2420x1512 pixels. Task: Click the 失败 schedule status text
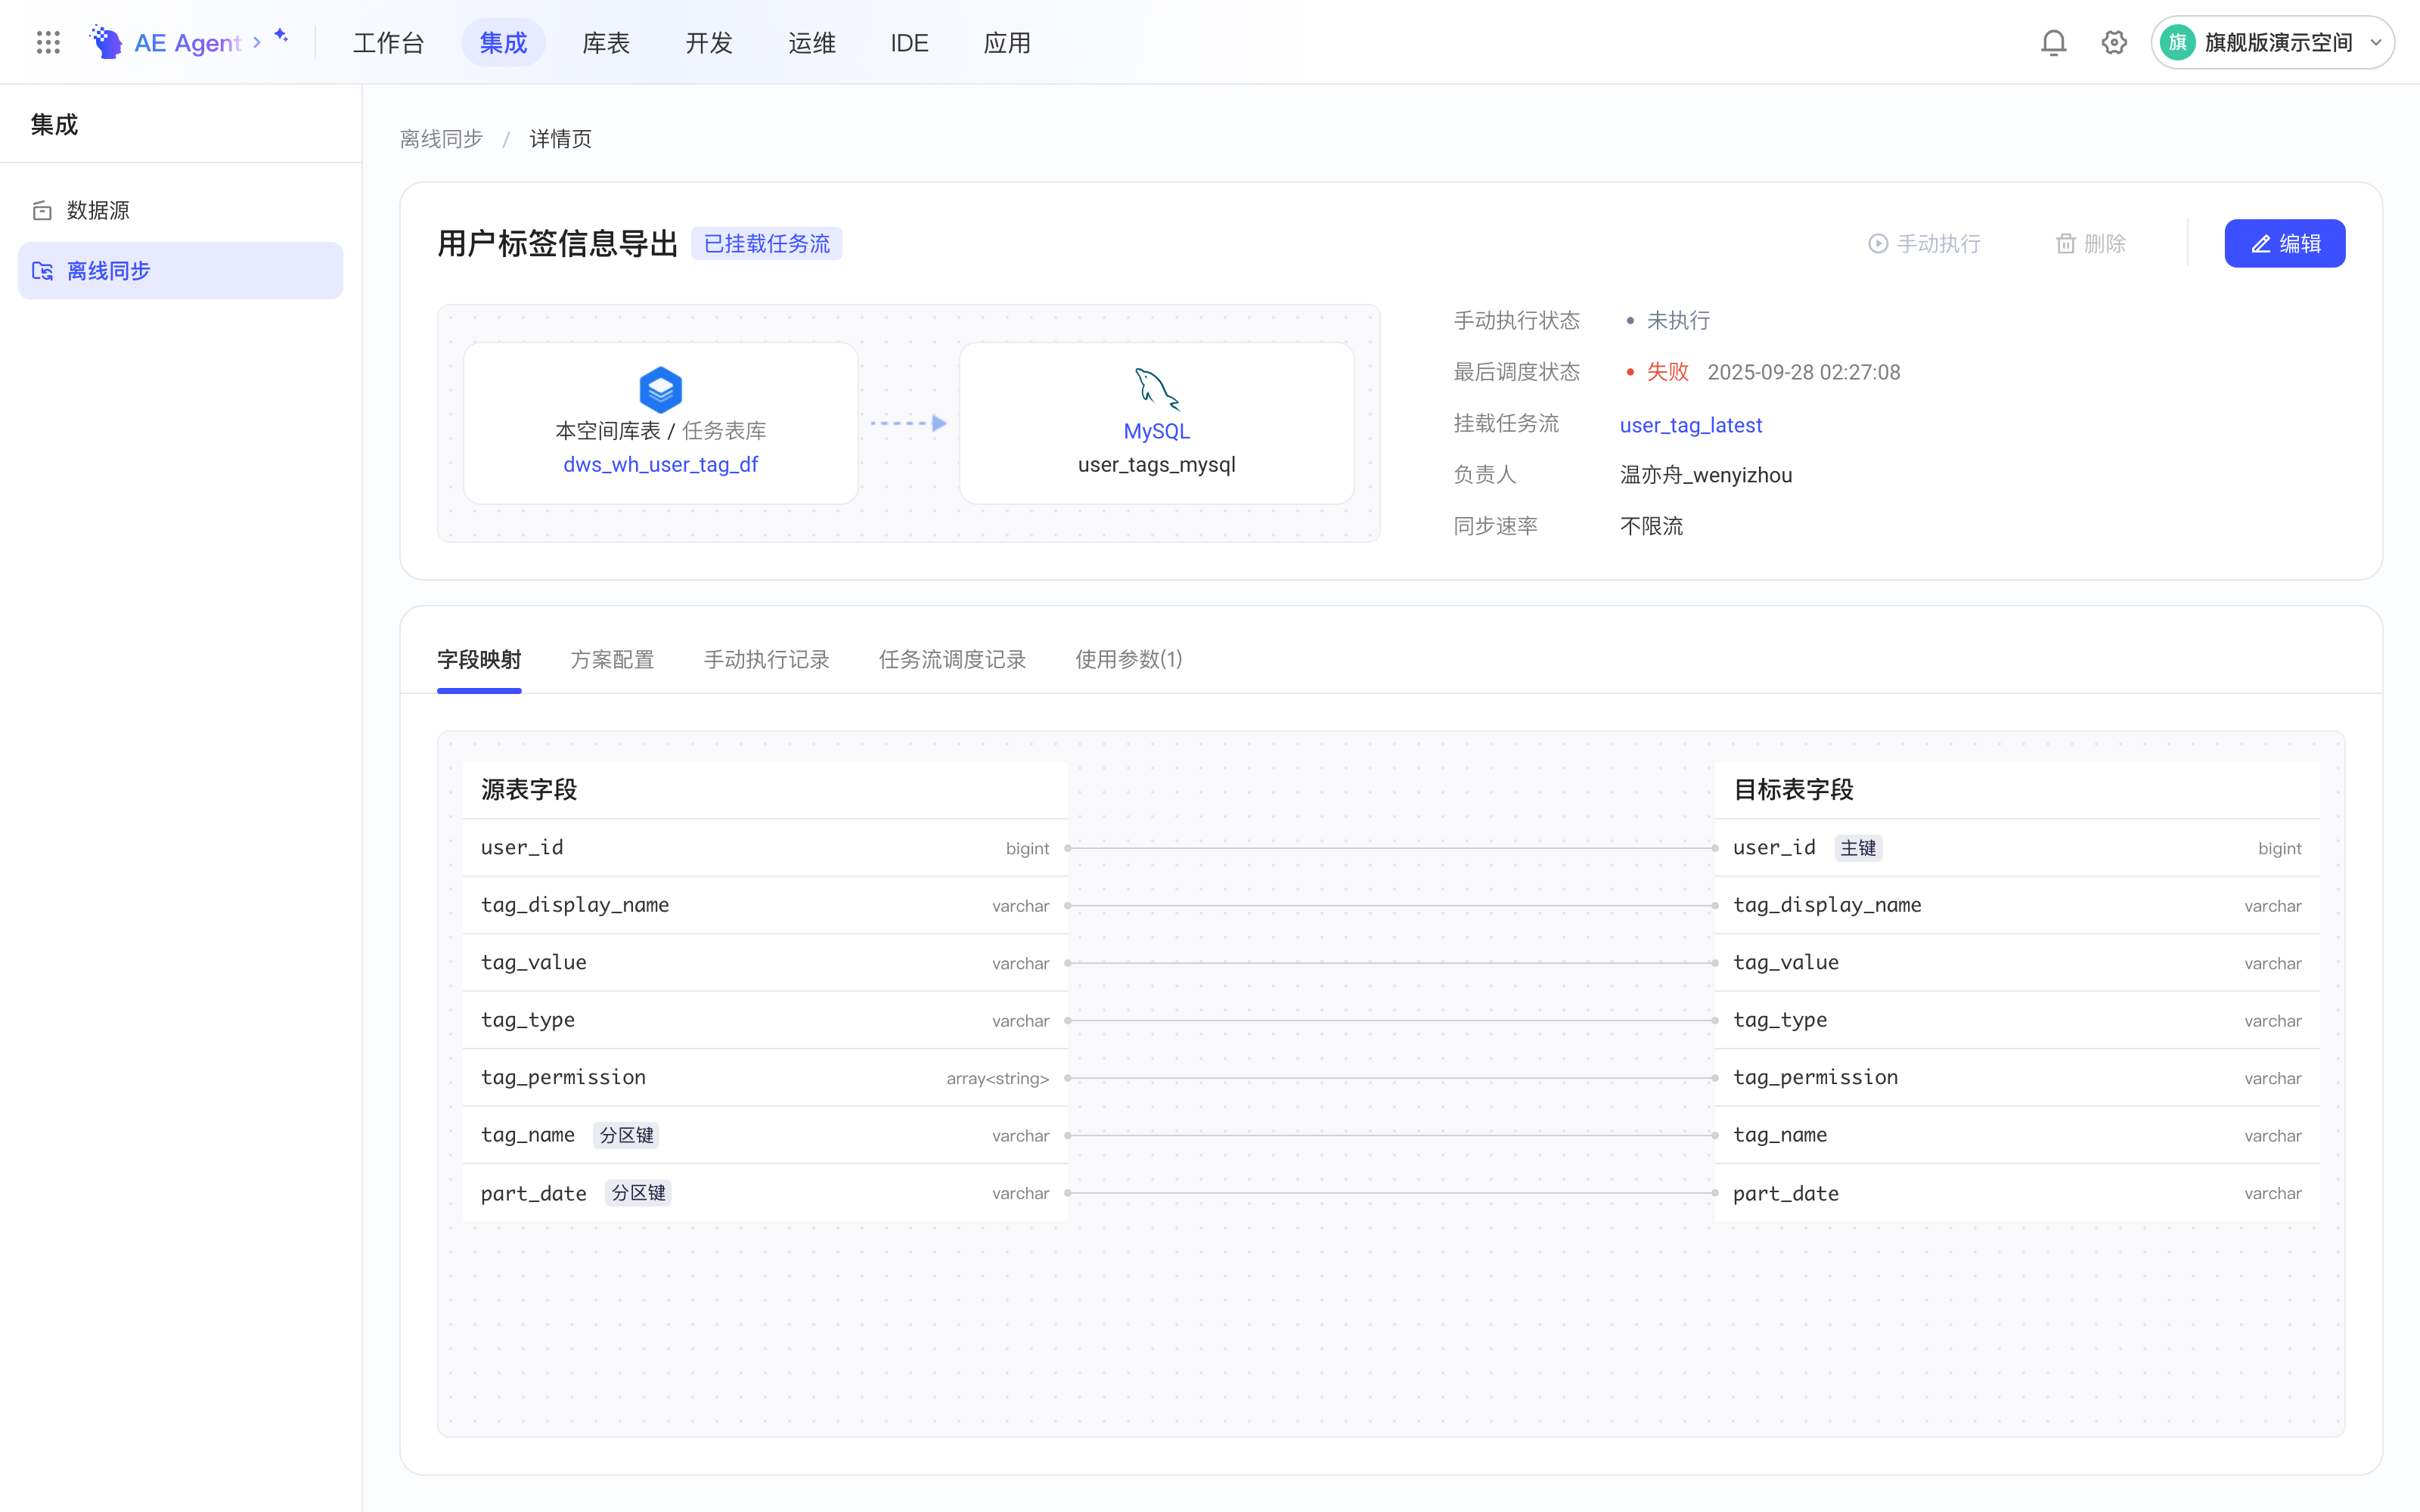(1667, 372)
